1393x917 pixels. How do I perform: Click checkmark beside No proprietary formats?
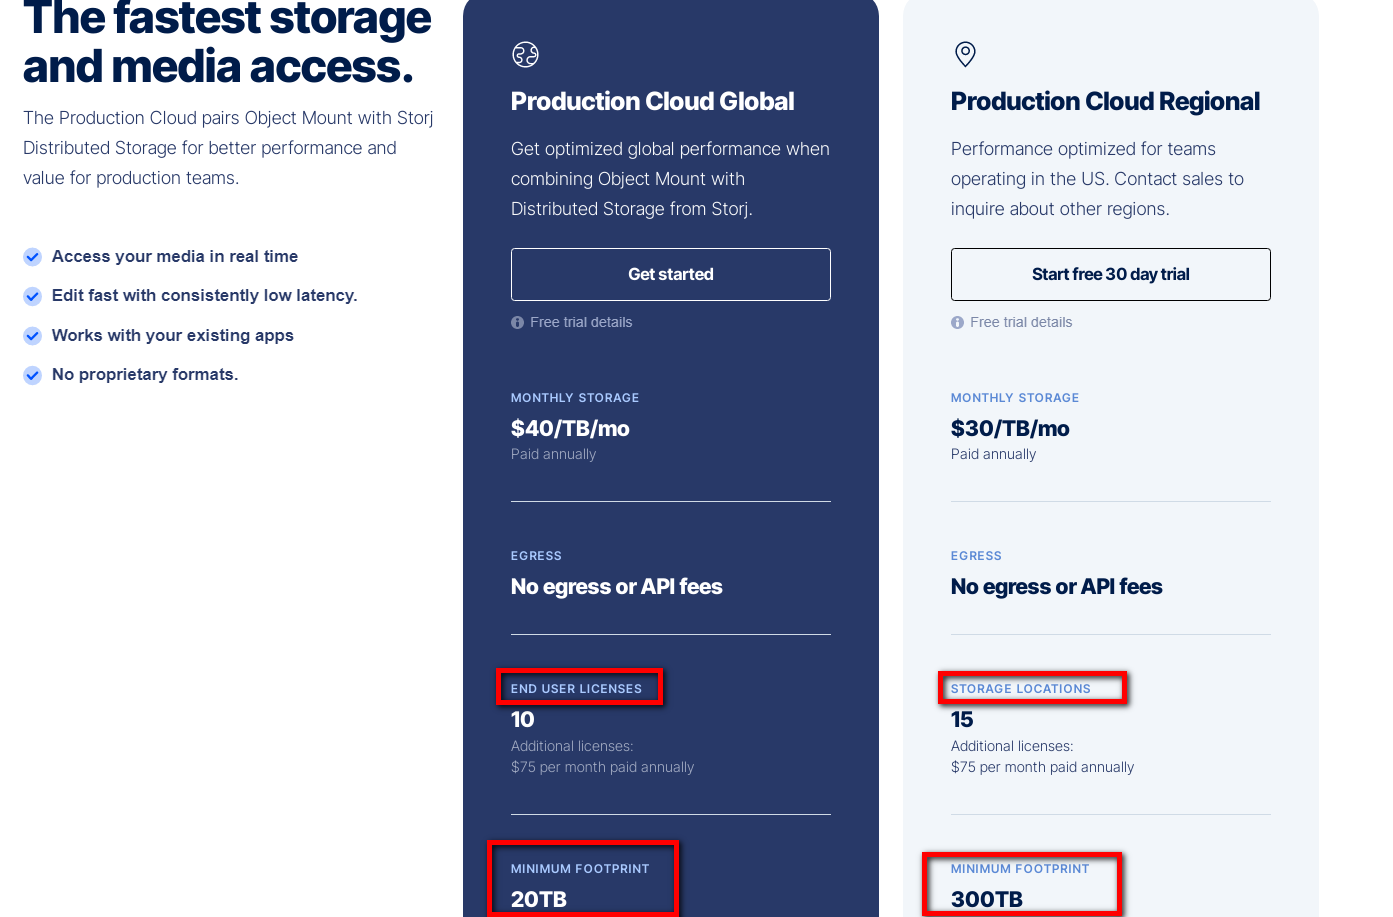click(x=33, y=375)
